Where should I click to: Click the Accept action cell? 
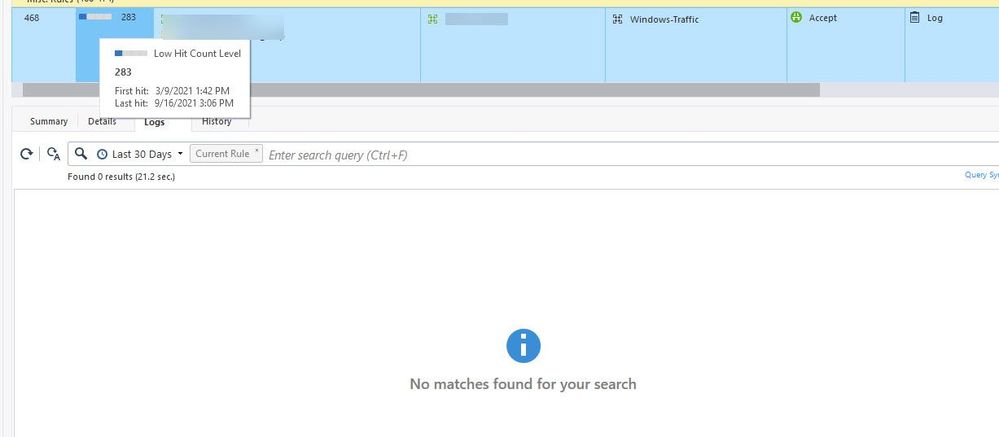click(845, 45)
